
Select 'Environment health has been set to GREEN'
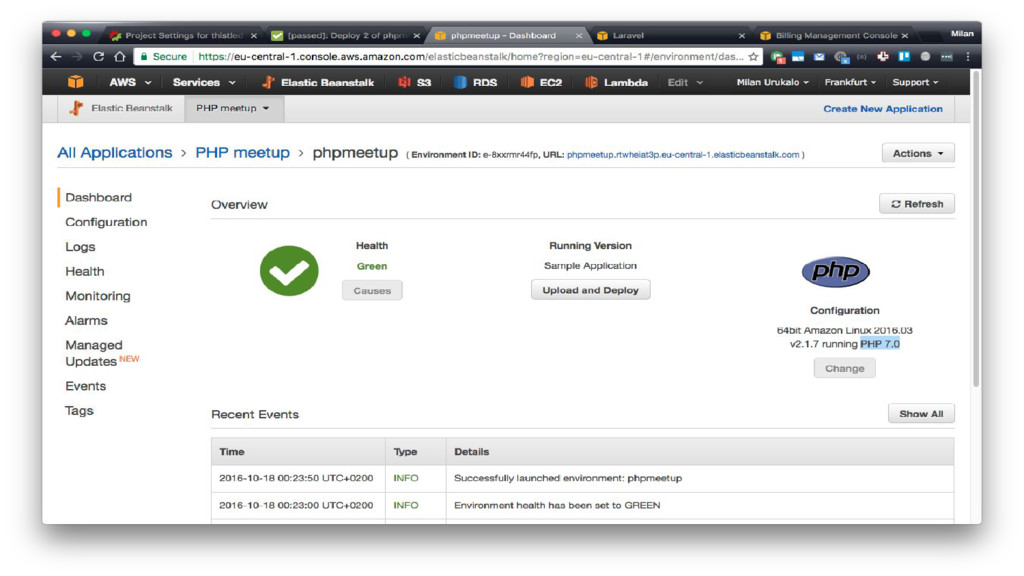tap(557, 505)
